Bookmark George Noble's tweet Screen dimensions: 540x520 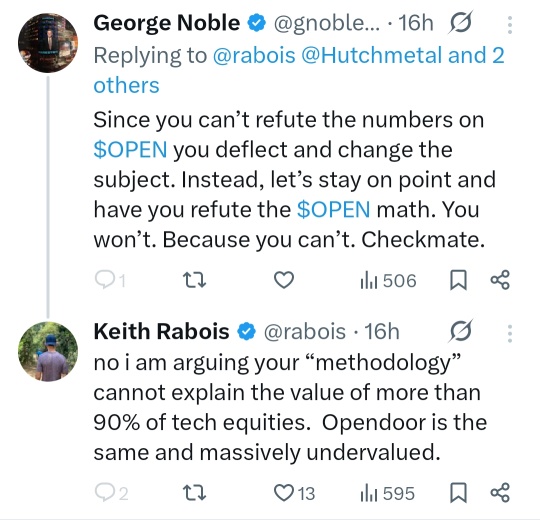tap(458, 280)
